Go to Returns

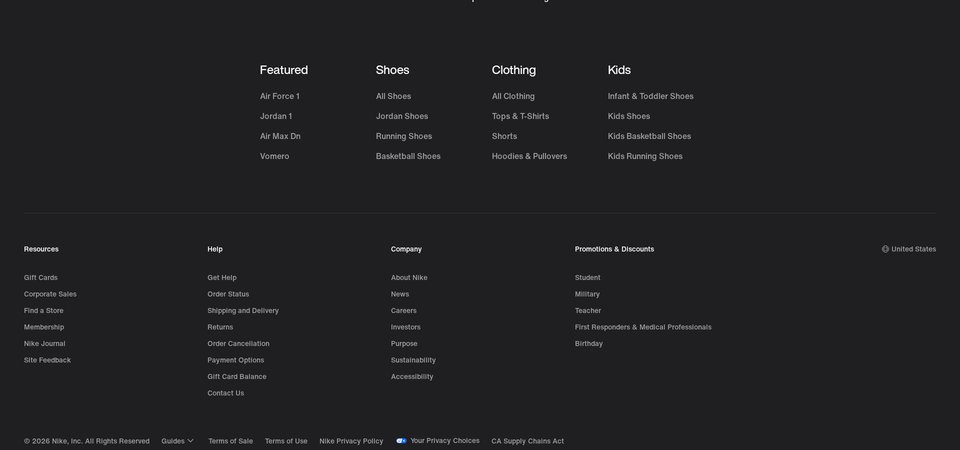(220, 328)
